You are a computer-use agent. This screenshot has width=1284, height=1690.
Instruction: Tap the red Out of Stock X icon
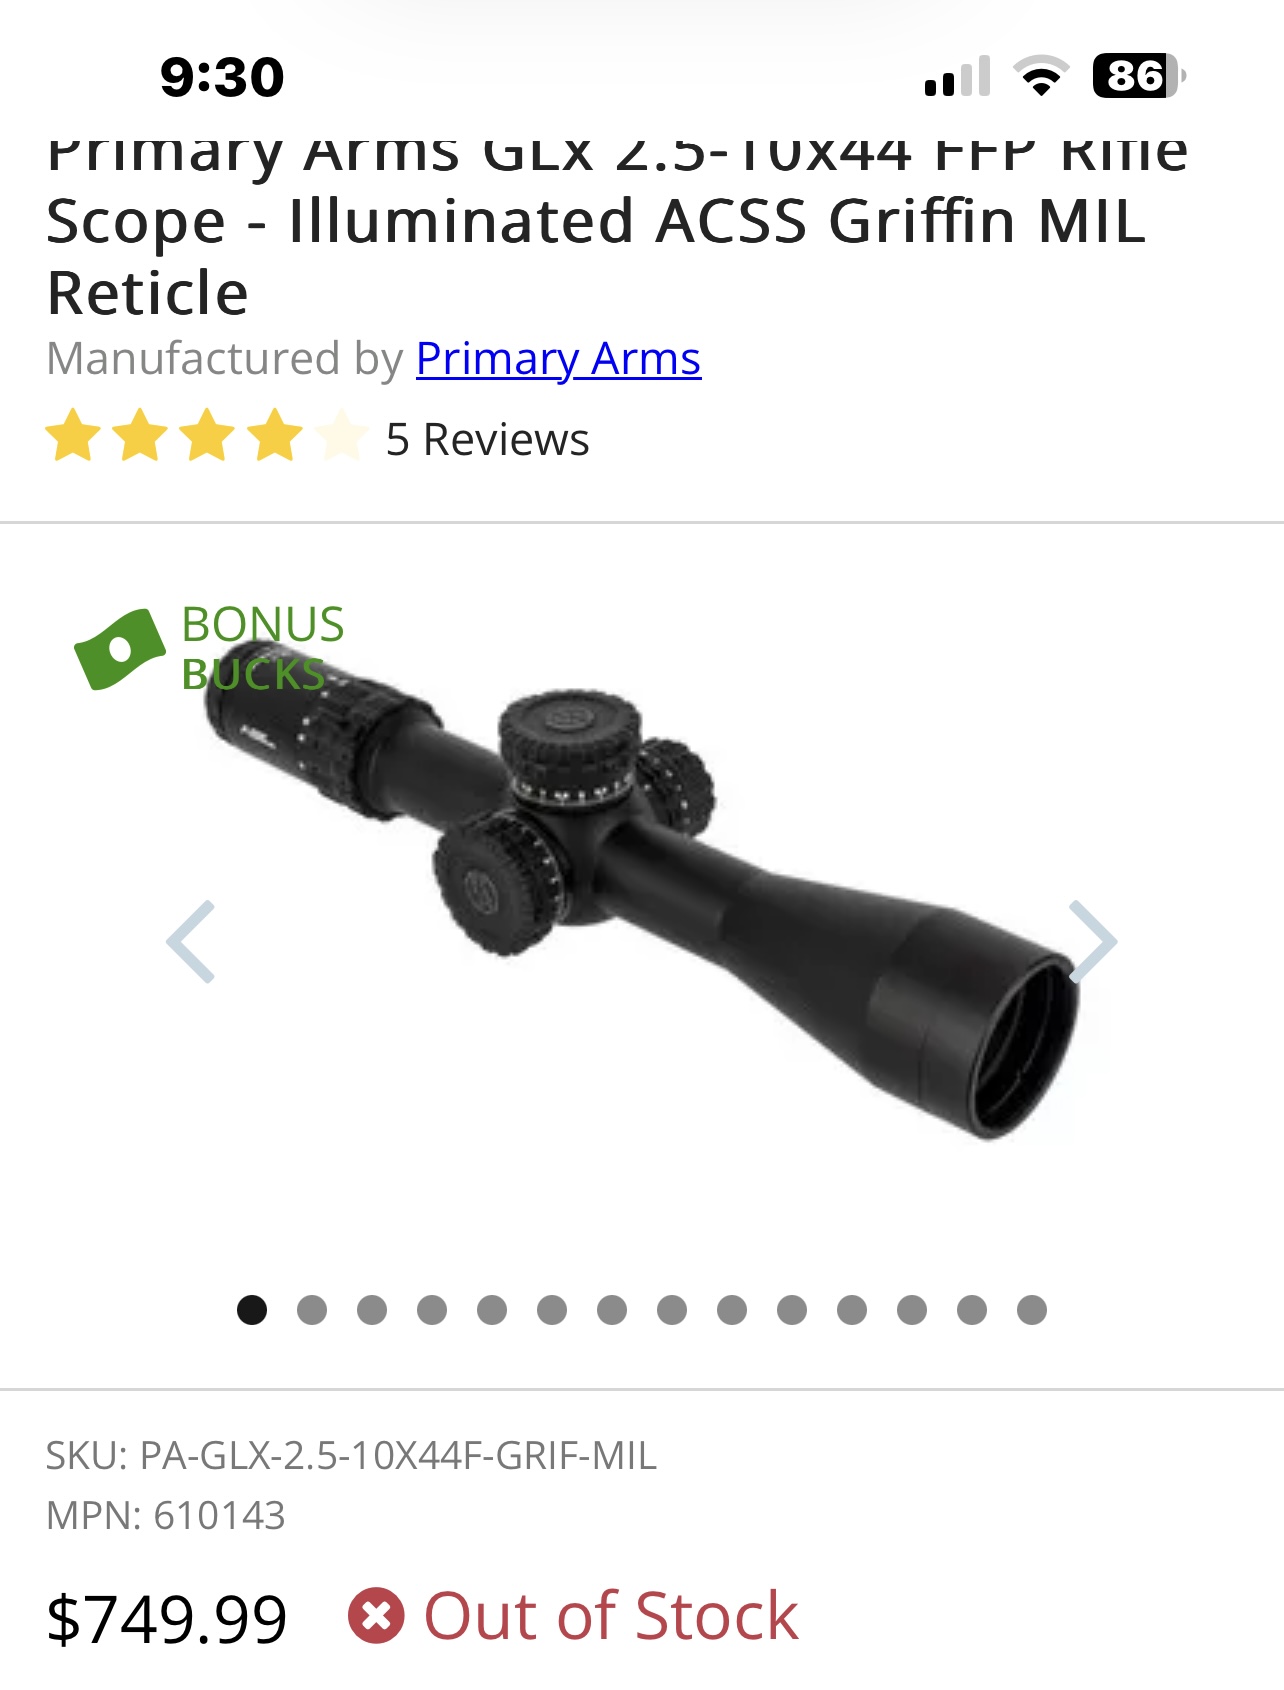(376, 1615)
